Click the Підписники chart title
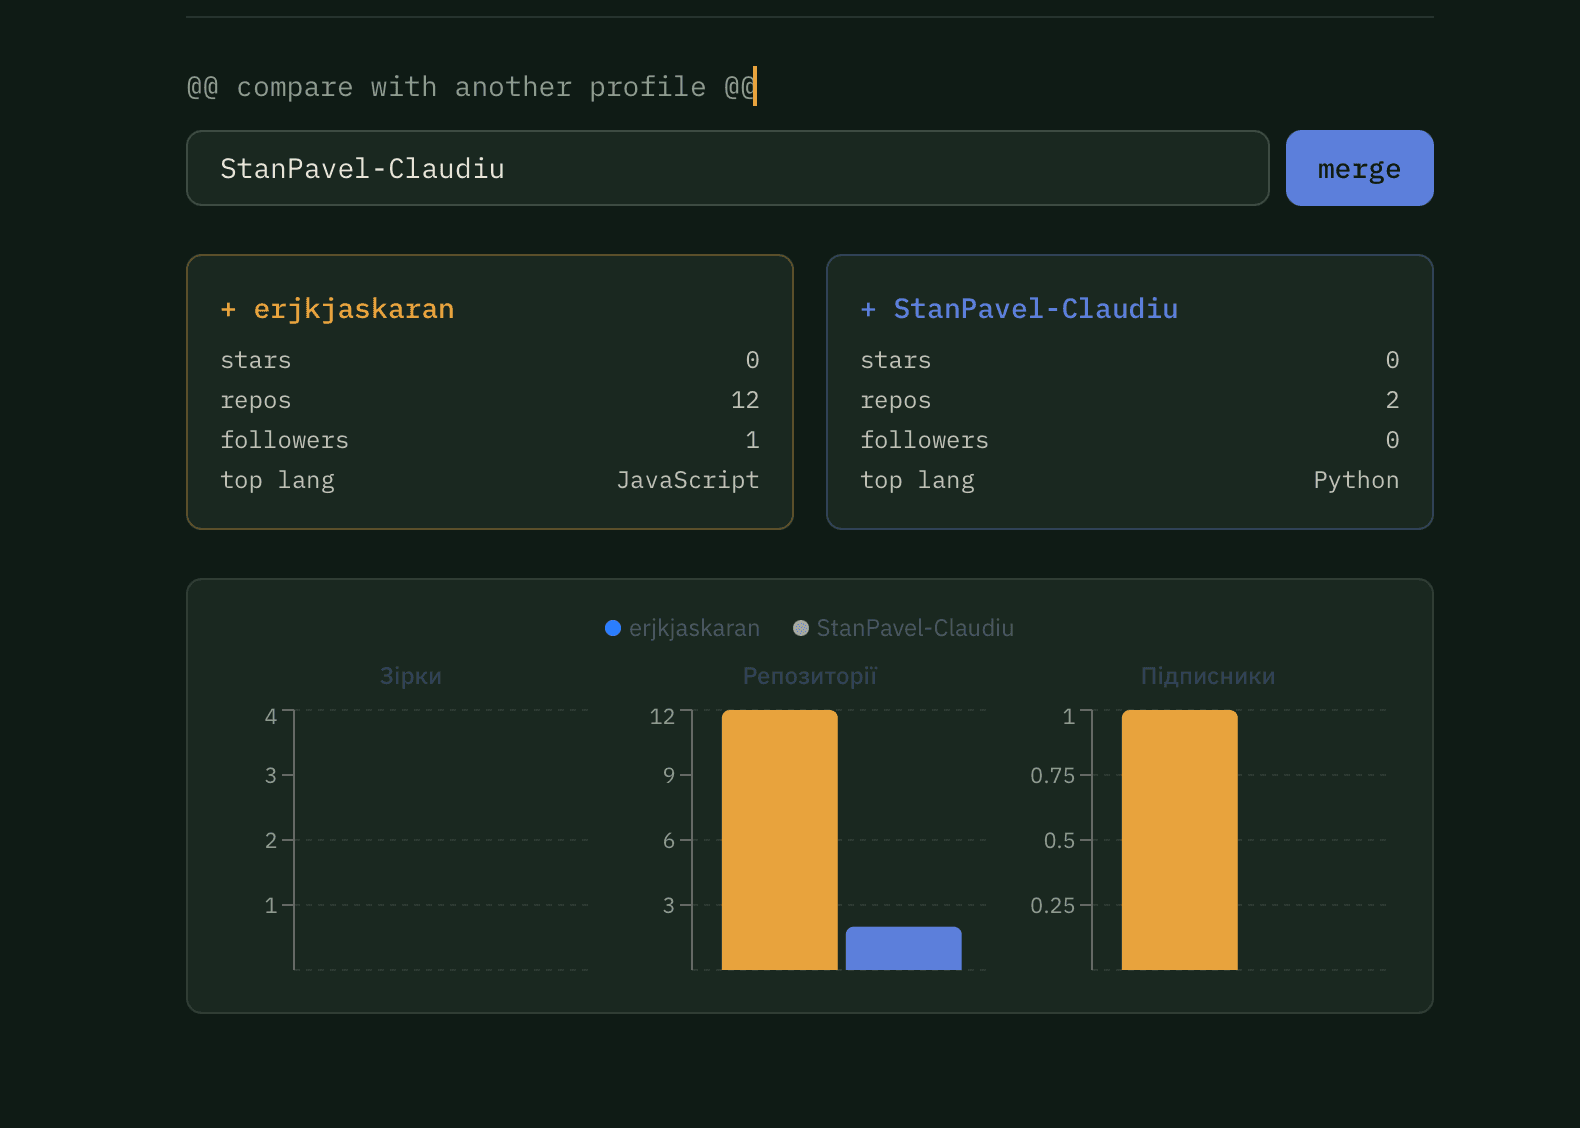The width and height of the screenshot is (1580, 1128). (1208, 676)
